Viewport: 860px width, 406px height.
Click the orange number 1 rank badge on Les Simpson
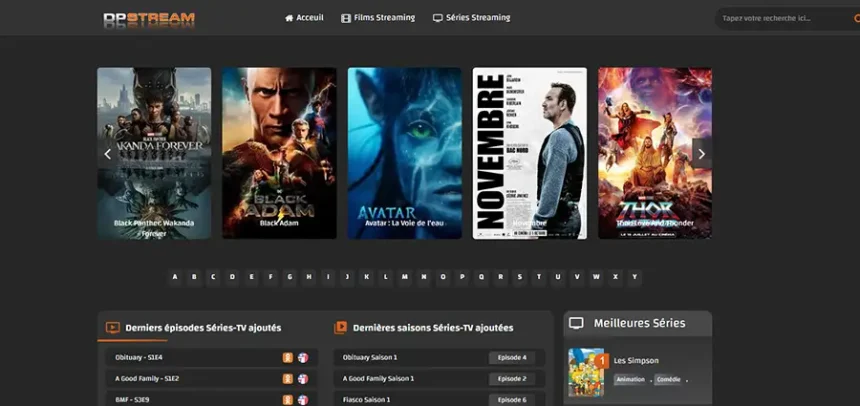(x=602, y=360)
